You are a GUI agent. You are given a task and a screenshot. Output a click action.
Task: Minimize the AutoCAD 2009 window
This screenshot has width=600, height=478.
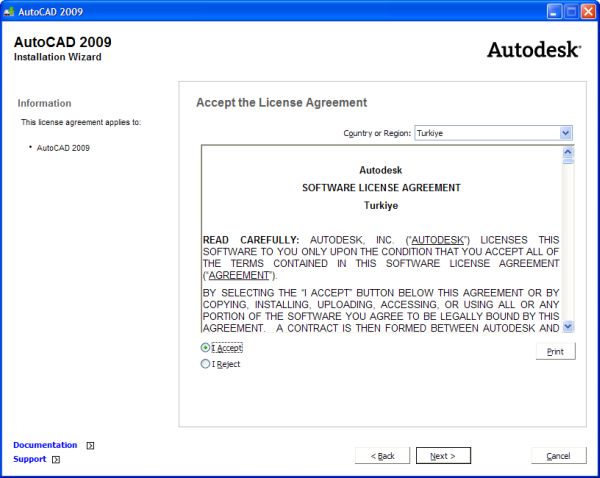[554, 11]
